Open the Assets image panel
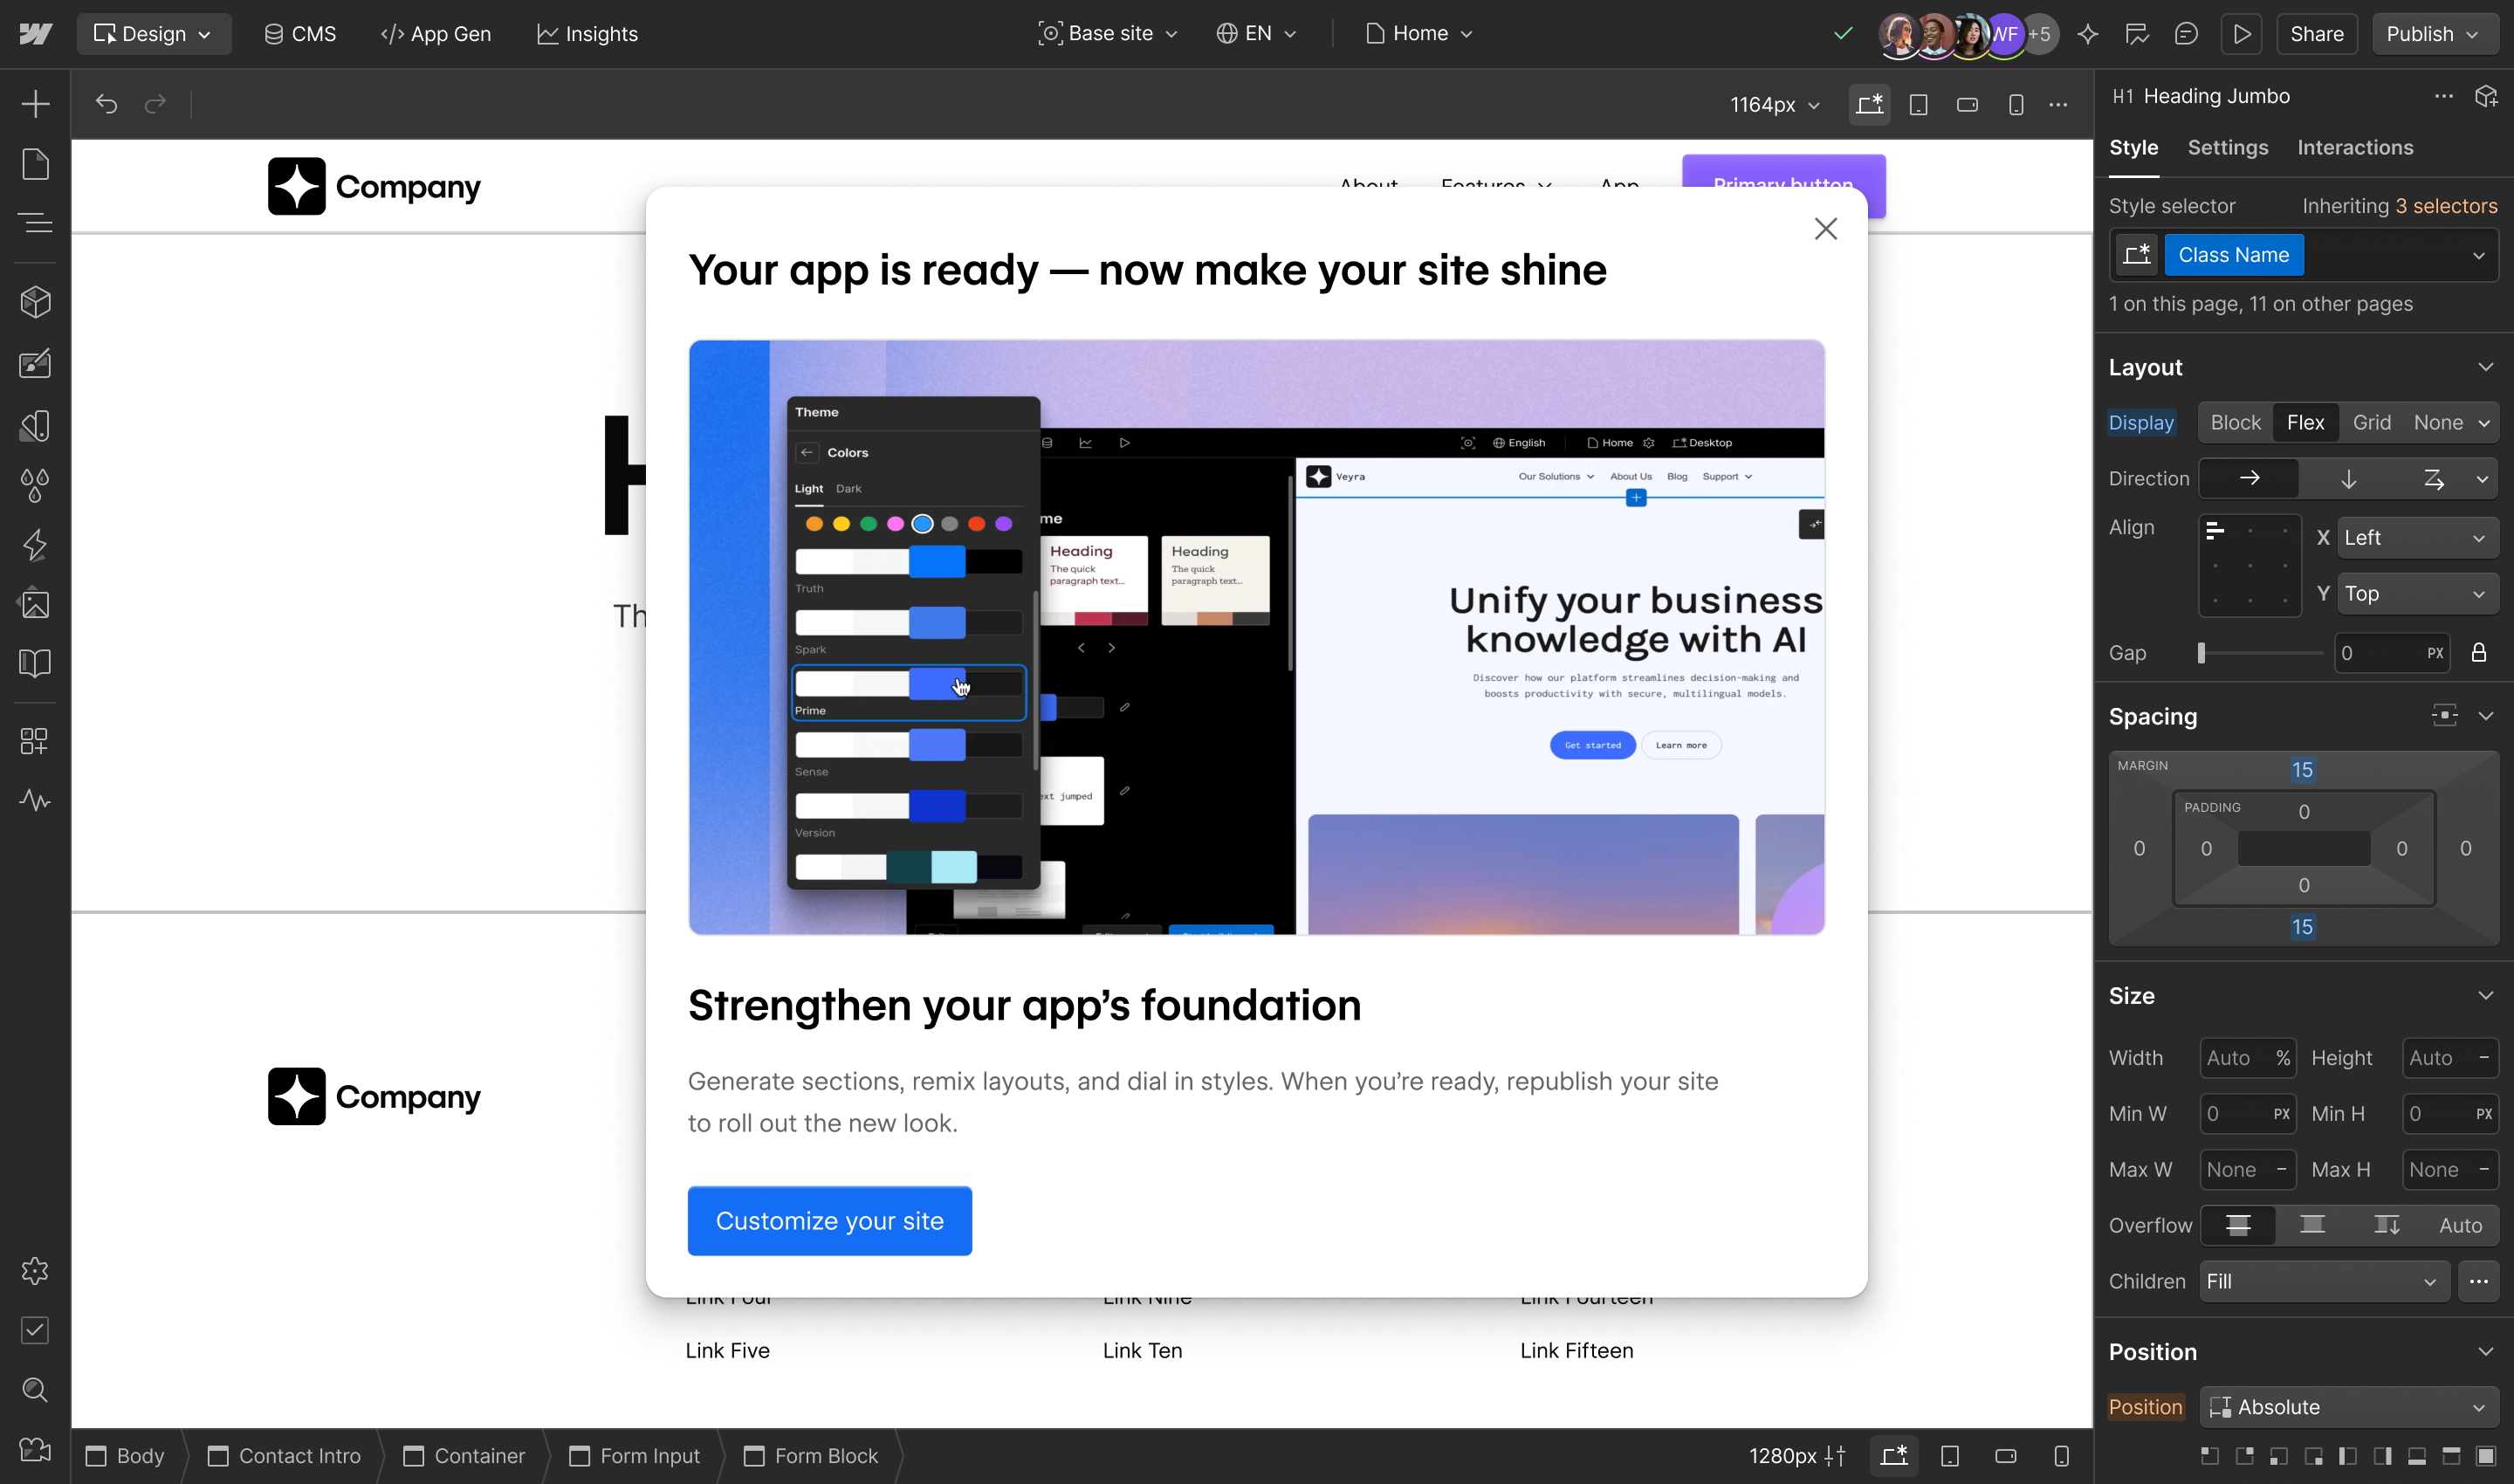This screenshot has height=1484, width=2514. 35,604
